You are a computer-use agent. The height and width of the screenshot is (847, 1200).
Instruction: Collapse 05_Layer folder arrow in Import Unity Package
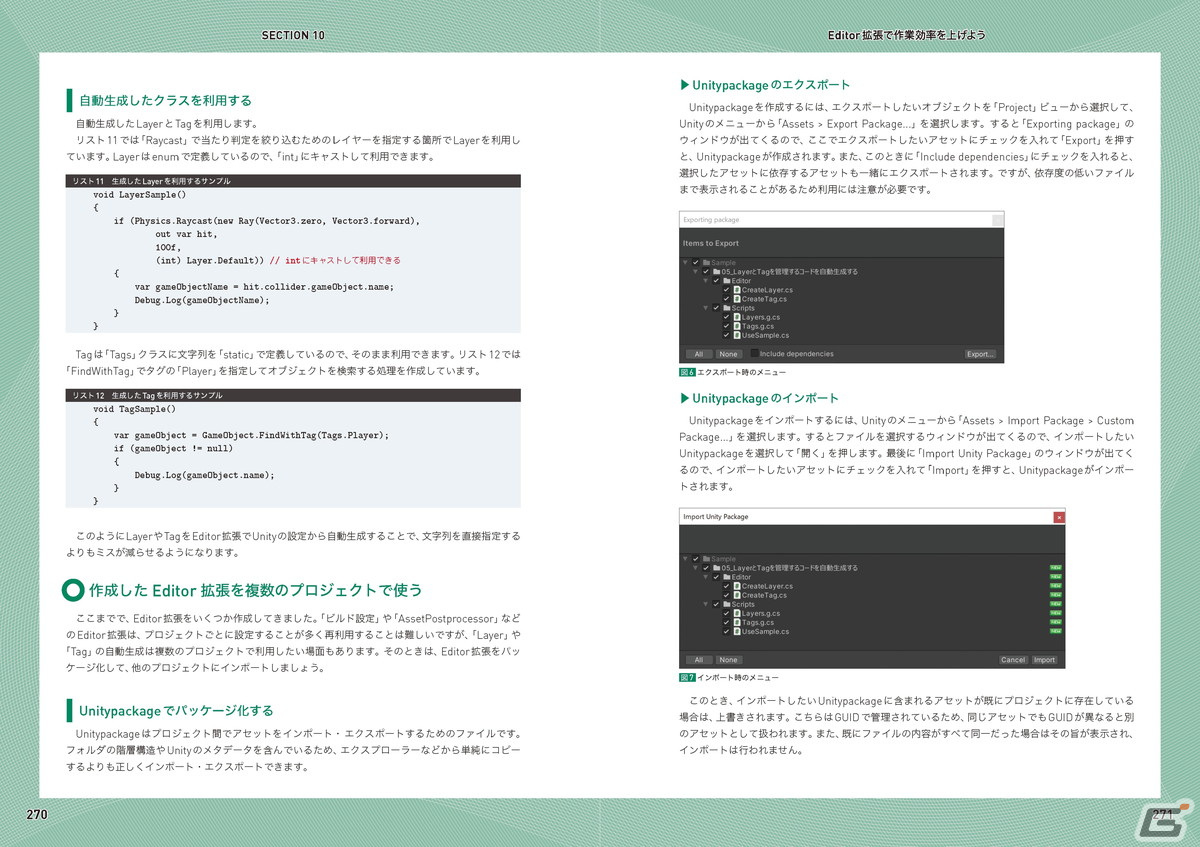coord(696,568)
